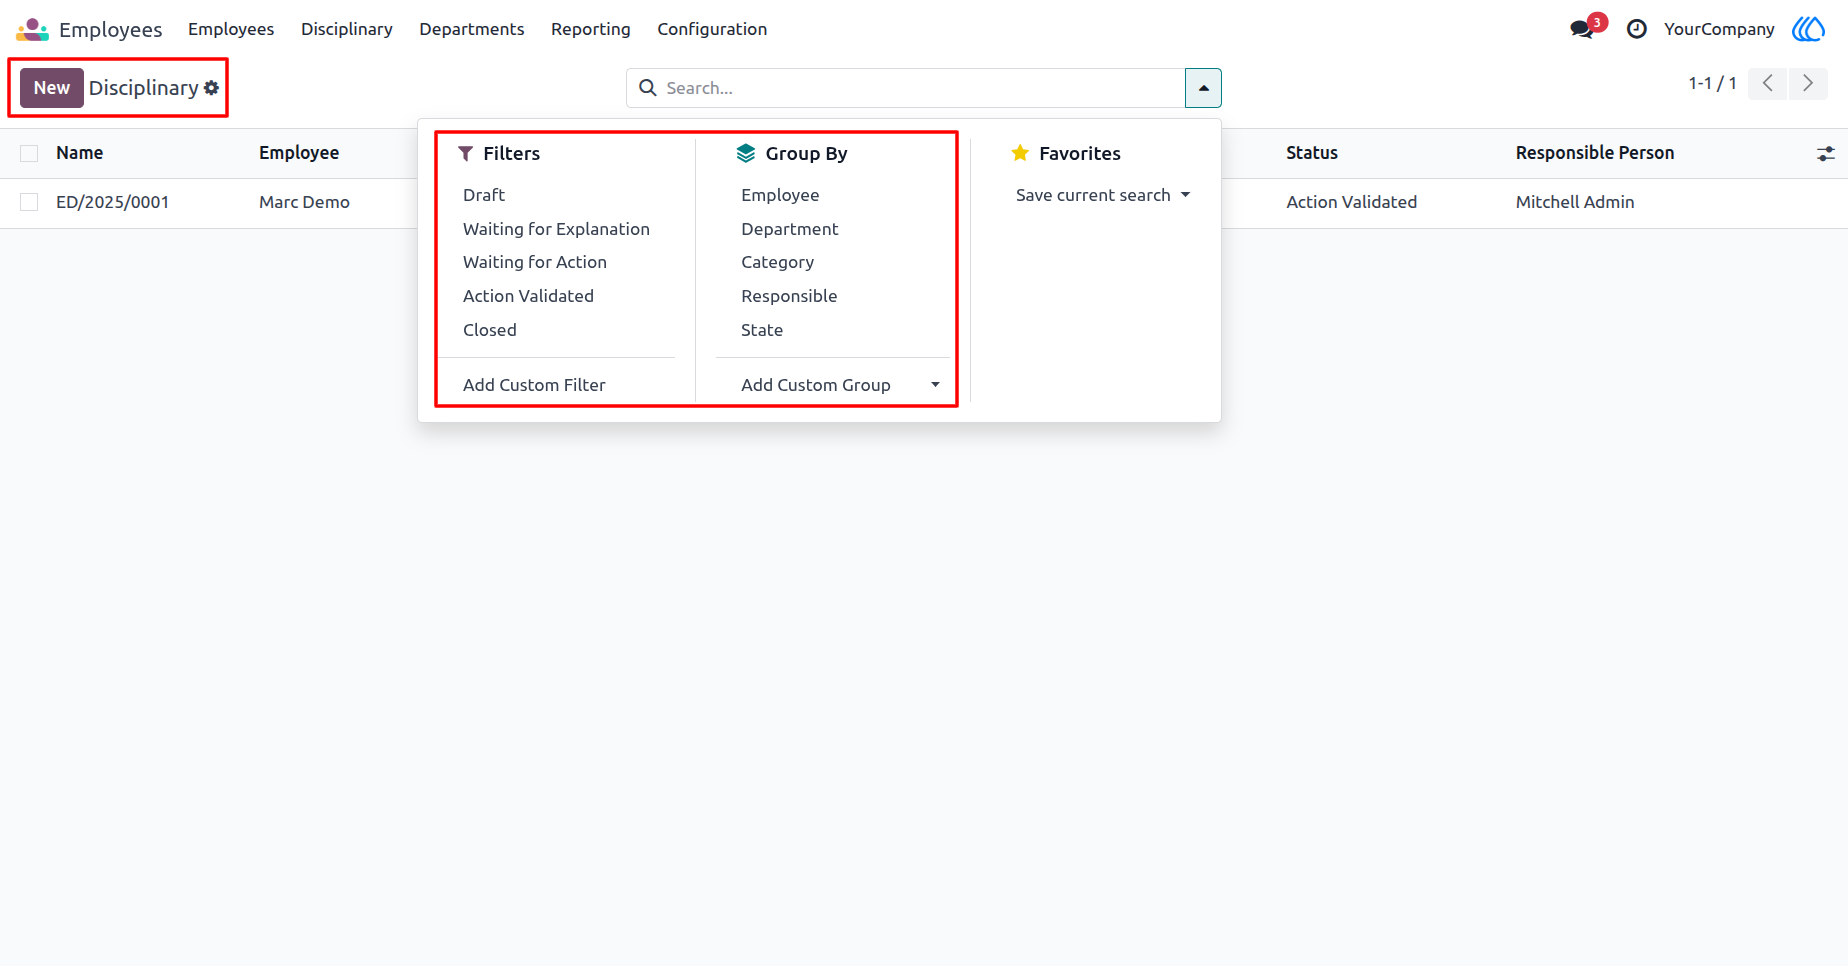Expand Save current search dropdown
1848x966 pixels.
click(x=1103, y=195)
